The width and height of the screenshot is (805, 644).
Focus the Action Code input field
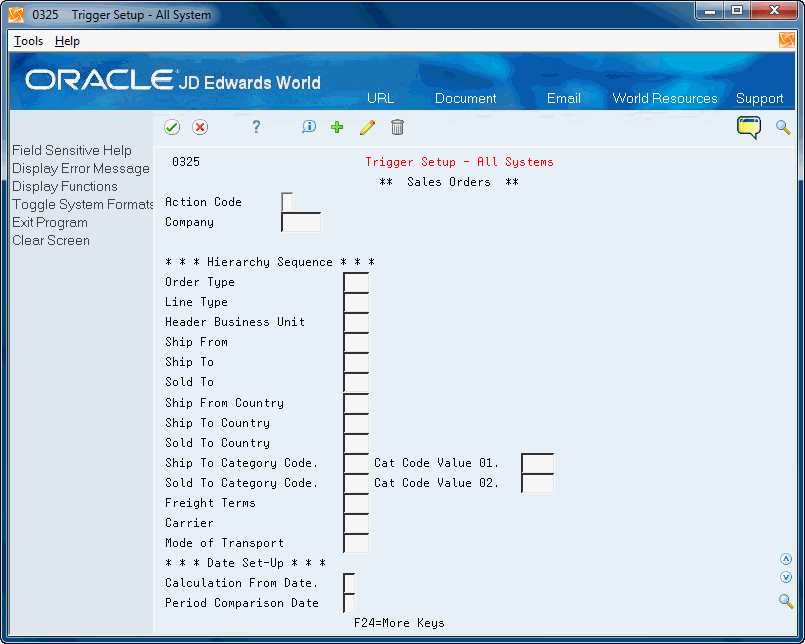tap(287, 202)
